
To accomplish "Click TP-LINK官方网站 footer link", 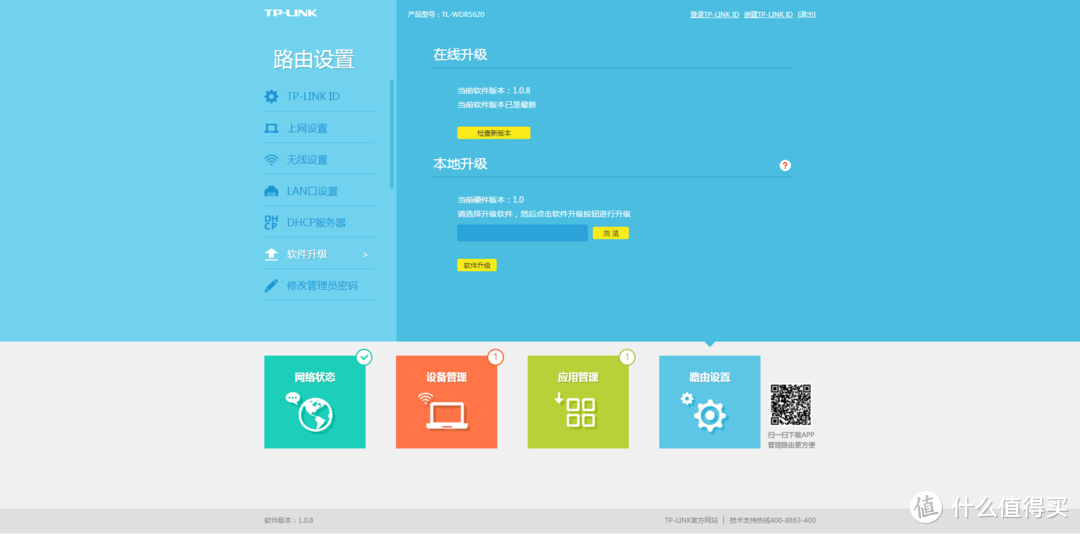I will (691, 520).
